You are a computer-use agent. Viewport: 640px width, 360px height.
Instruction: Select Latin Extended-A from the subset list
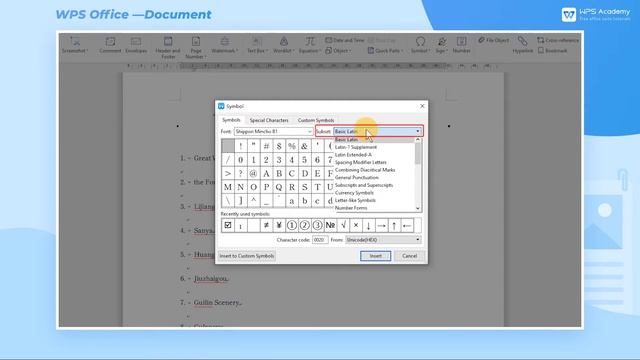pyautogui.click(x=353, y=155)
